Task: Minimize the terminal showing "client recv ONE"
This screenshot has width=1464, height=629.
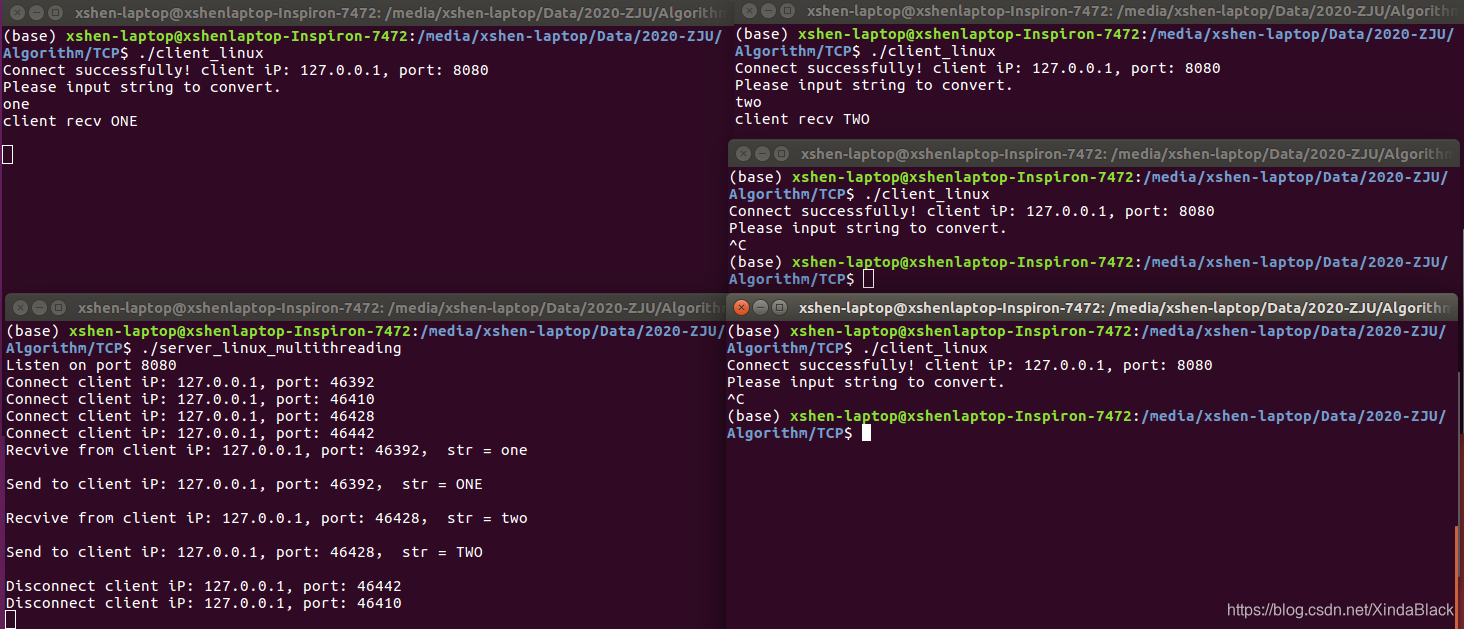Action: click(36, 13)
